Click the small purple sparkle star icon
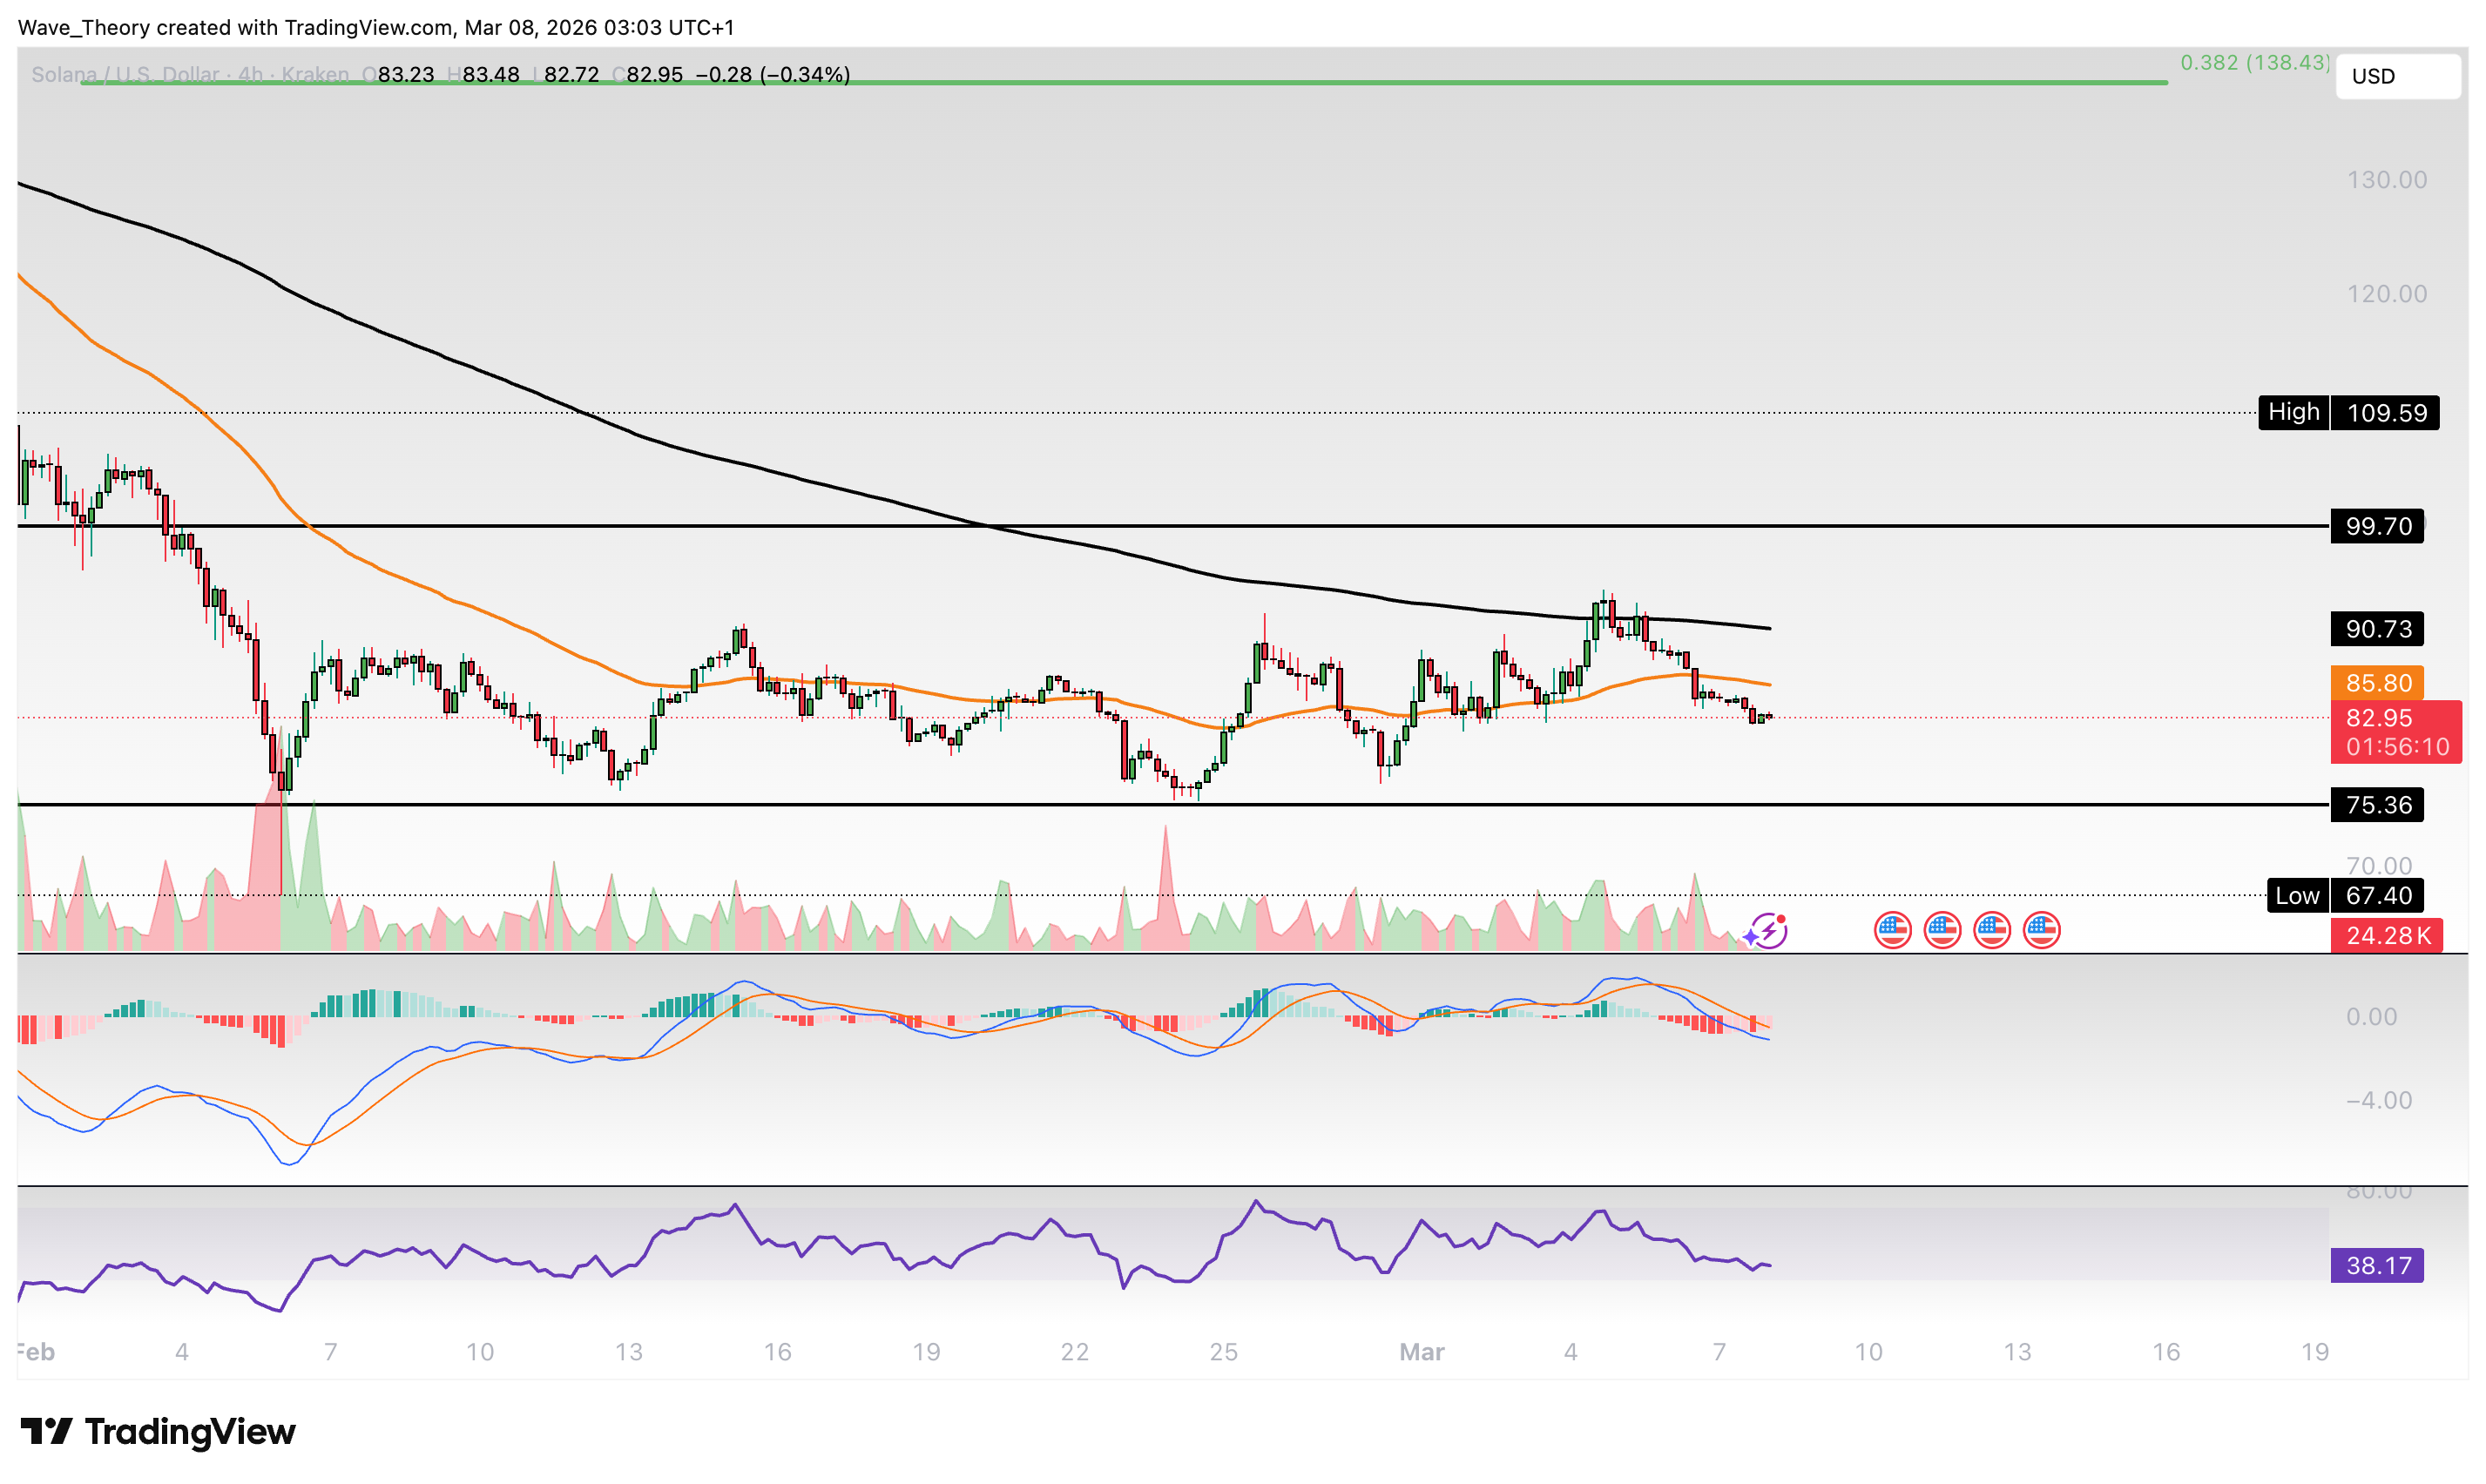The image size is (2486, 1484). [x=1749, y=937]
